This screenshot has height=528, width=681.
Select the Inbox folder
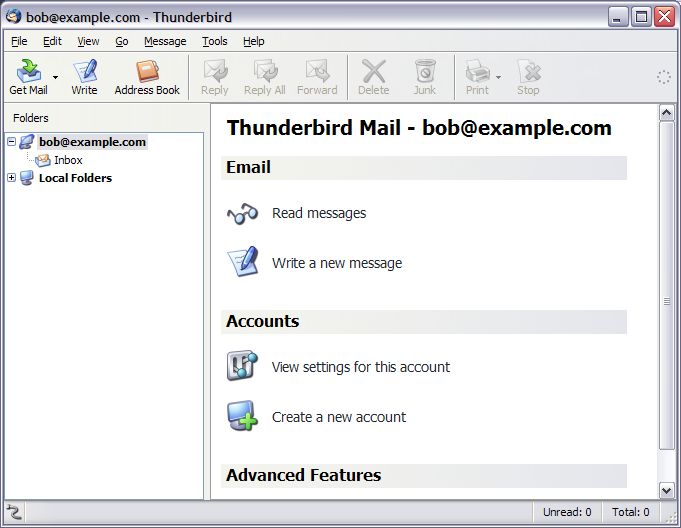pos(68,160)
